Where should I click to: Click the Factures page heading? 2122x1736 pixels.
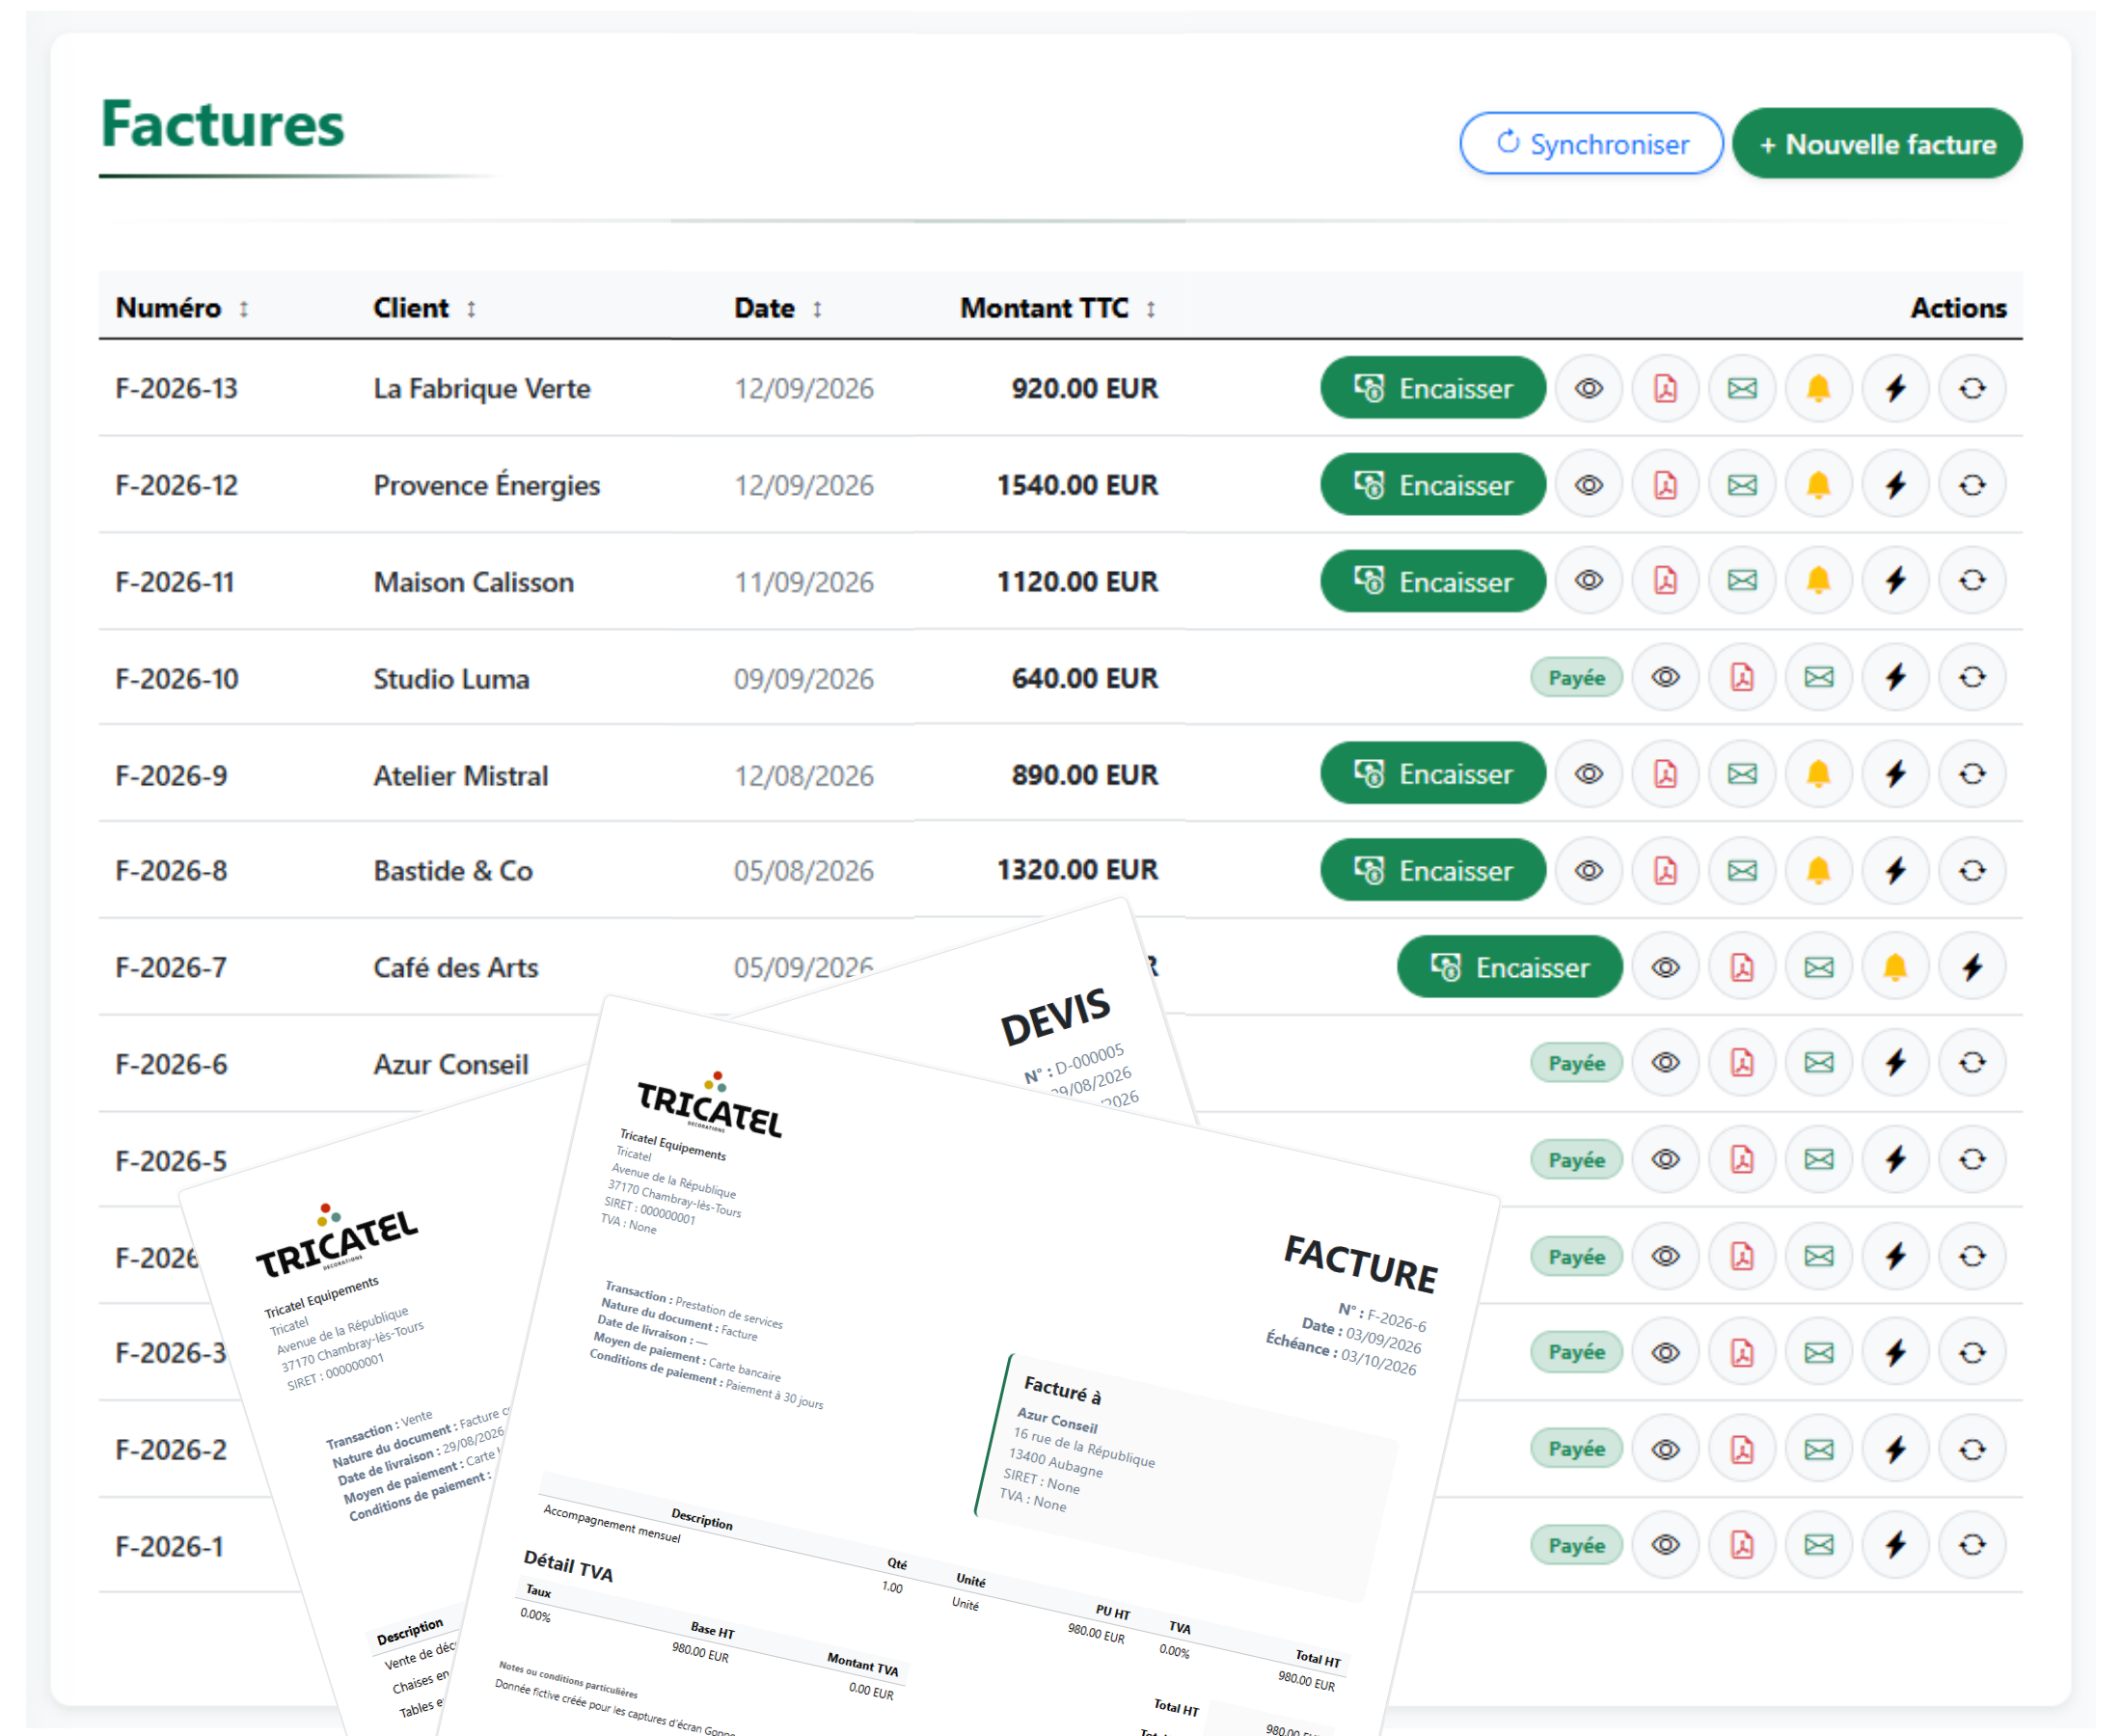(222, 124)
